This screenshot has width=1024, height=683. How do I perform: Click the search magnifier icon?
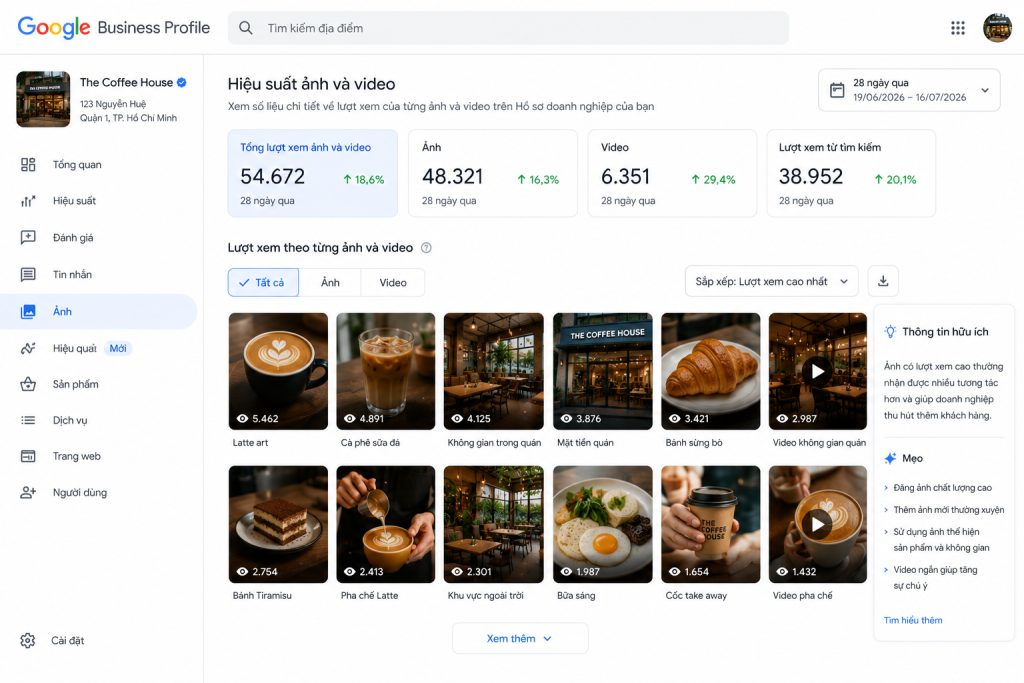coord(246,28)
